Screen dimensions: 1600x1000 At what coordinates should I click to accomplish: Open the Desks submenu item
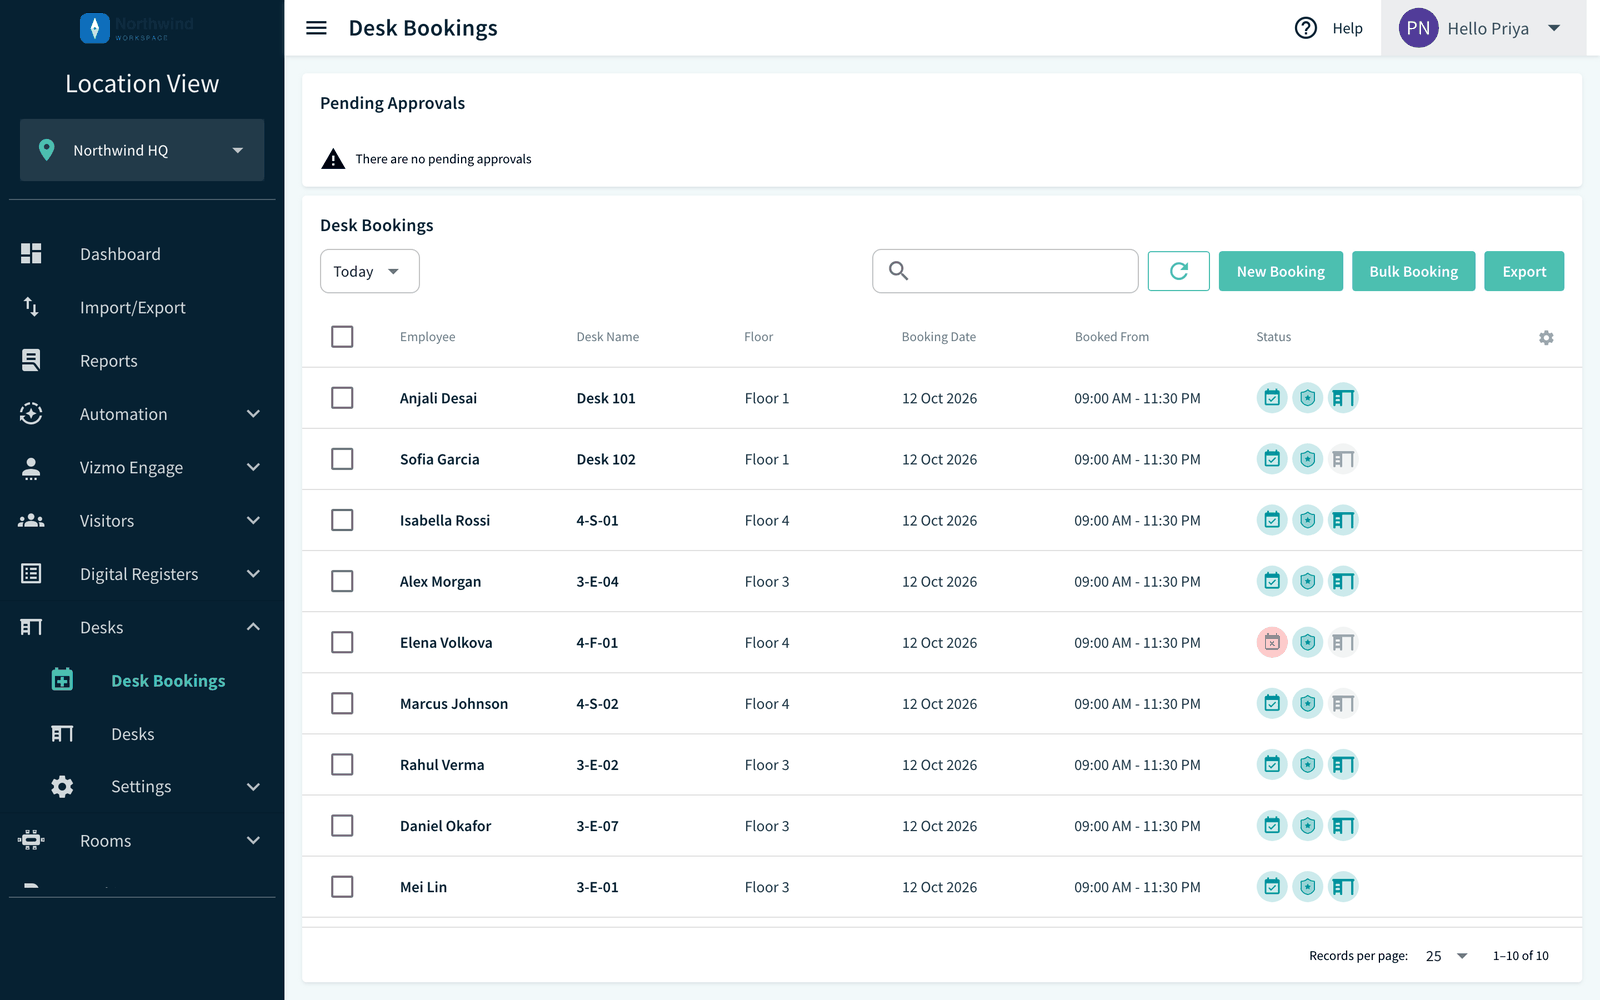tap(142, 734)
